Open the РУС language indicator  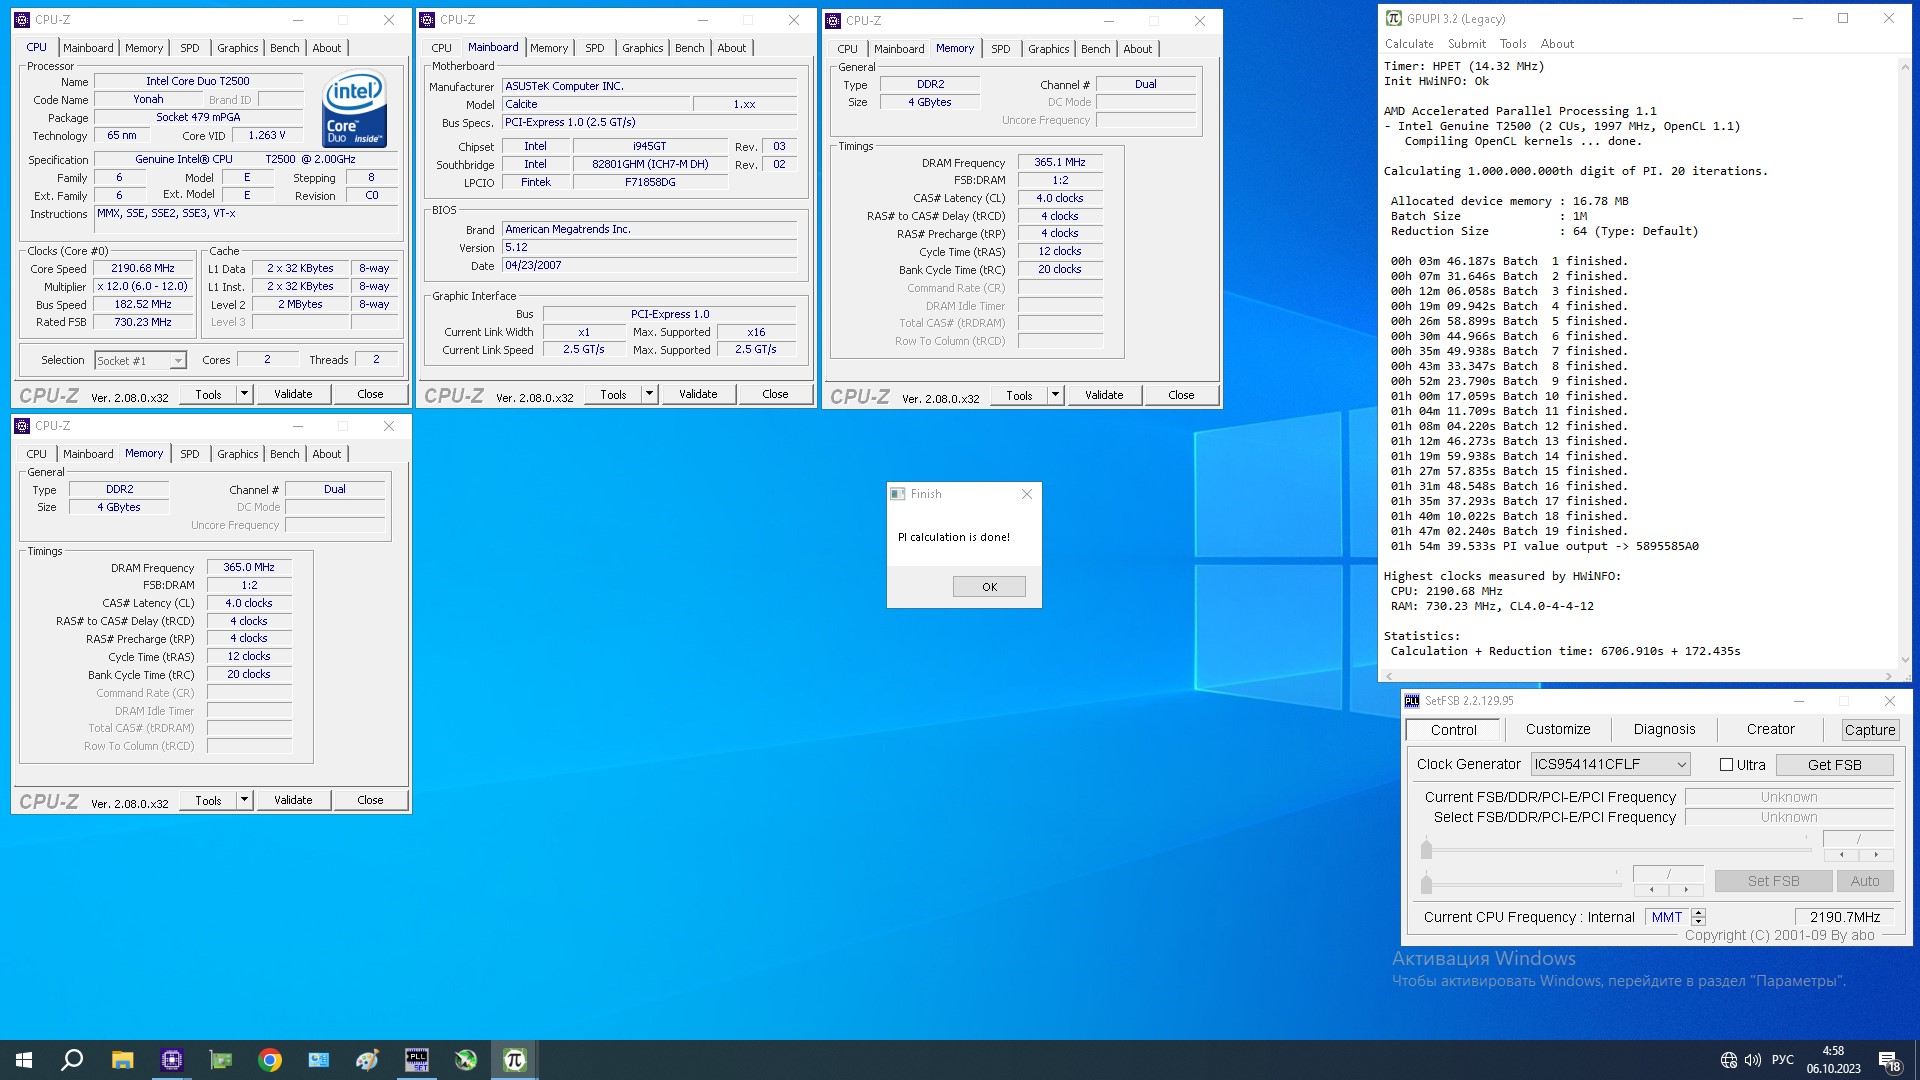tap(1782, 1060)
